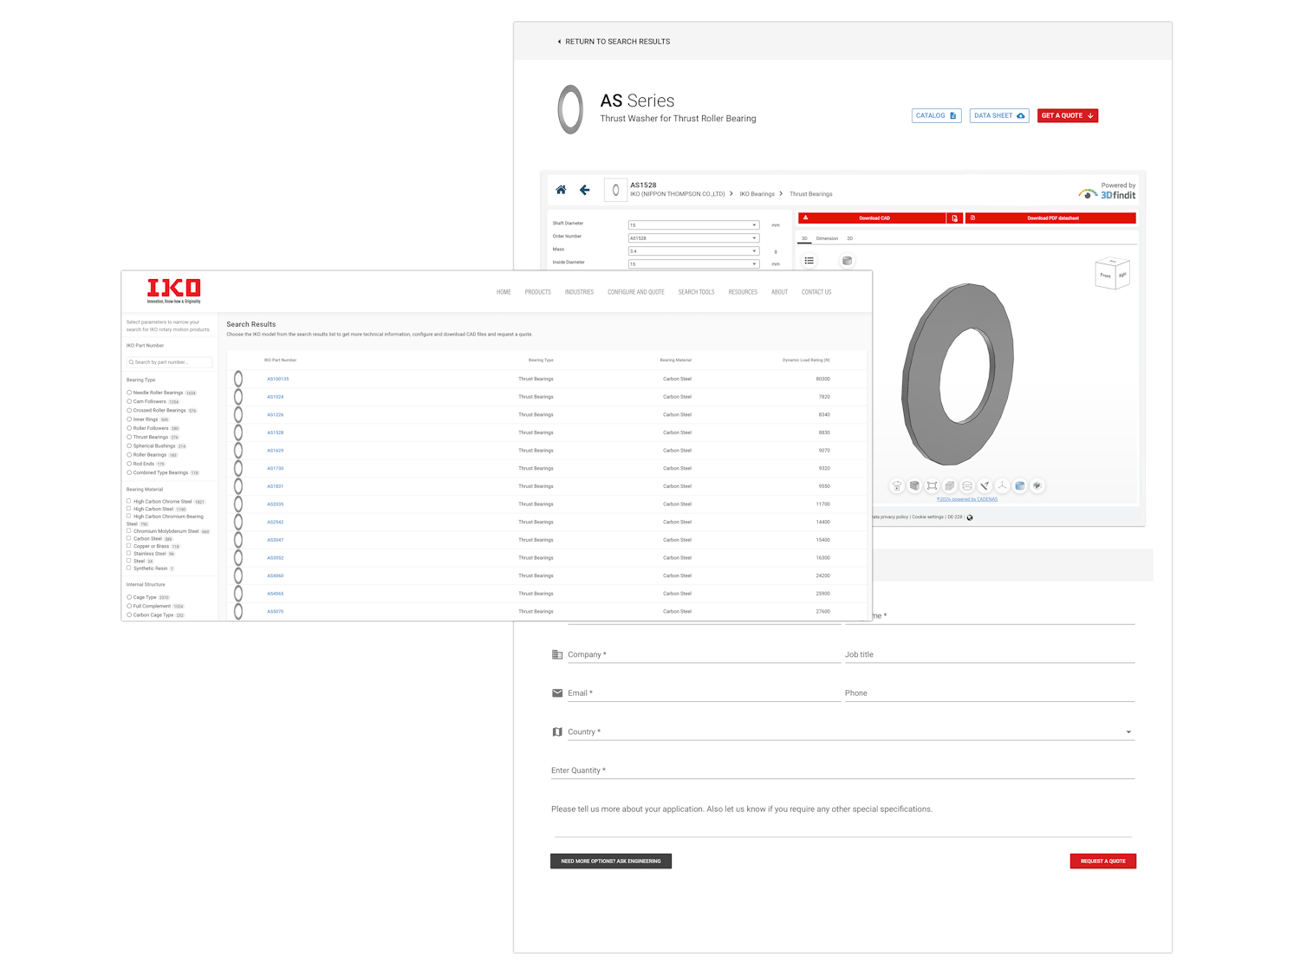Toggle the axes display icon
Viewport: 1300px width, 975px height.
[1002, 486]
